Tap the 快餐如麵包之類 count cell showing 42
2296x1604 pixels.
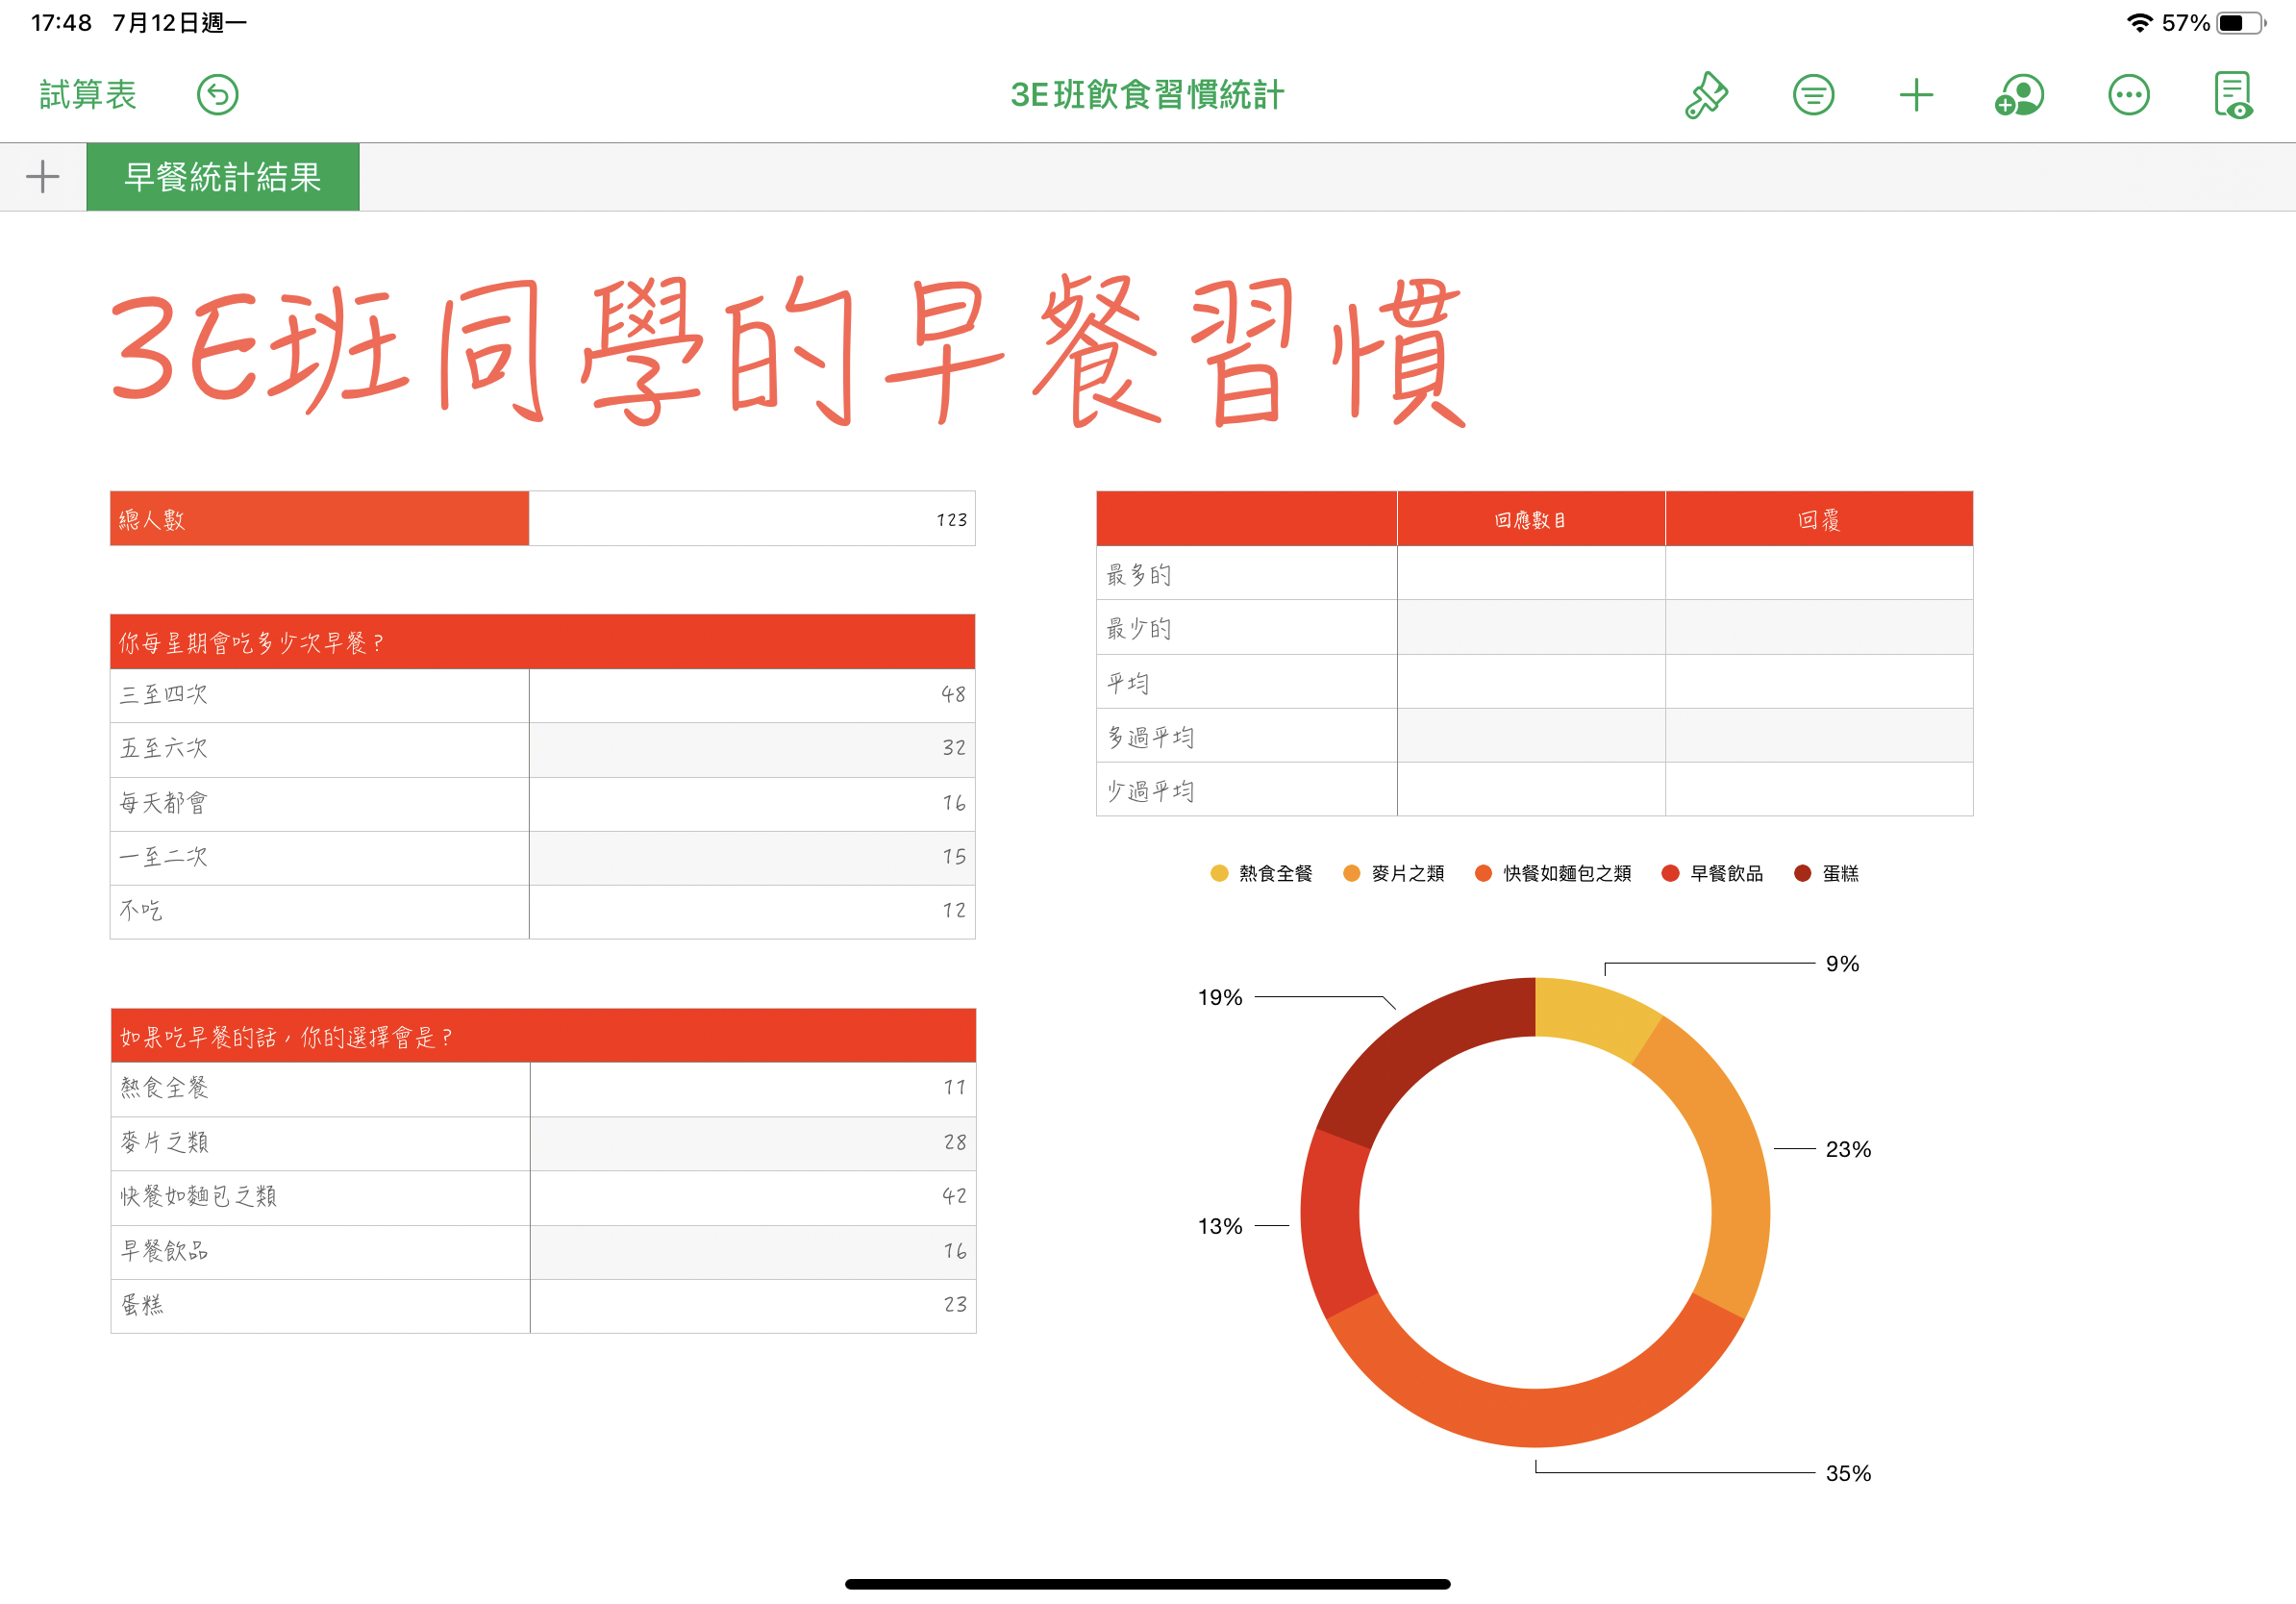751,1196
